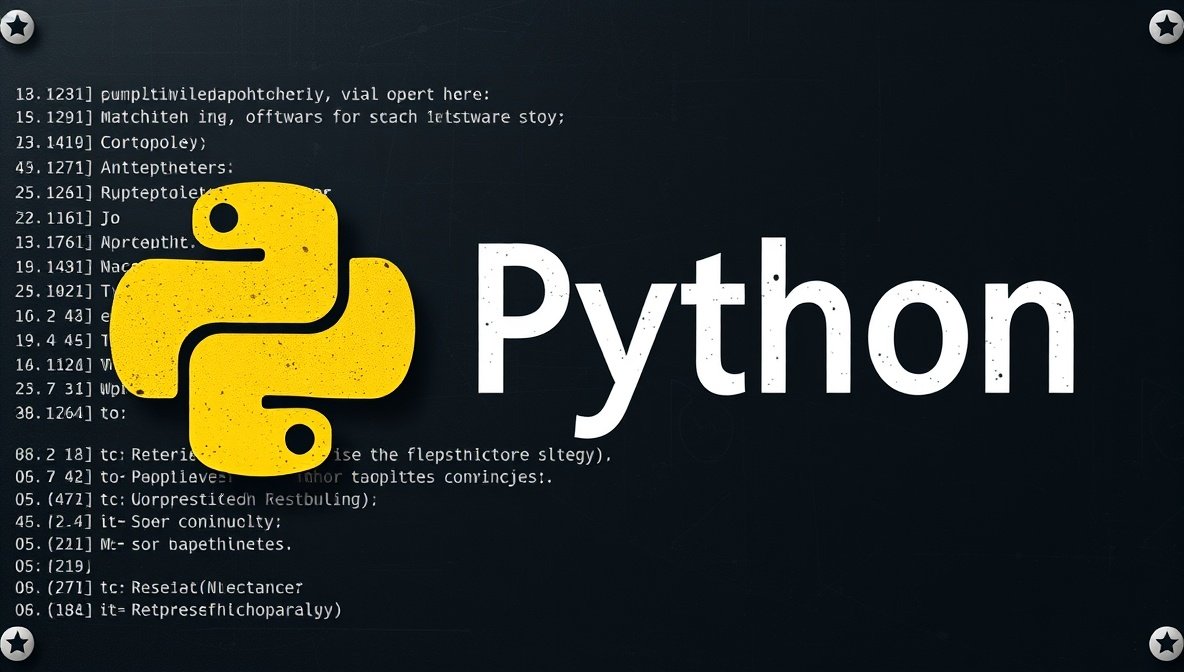
Task: Click the "38.1264] to:" line
Action: tap(71, 414)
